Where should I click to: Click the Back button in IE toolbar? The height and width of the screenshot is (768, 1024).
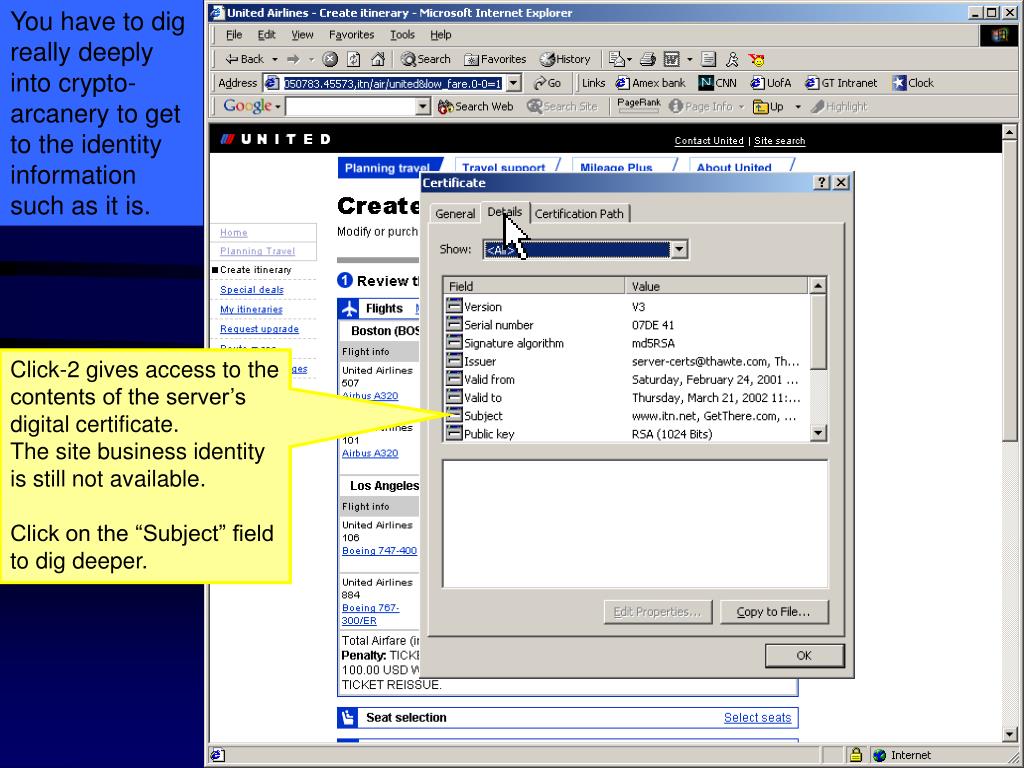point(244,59)
